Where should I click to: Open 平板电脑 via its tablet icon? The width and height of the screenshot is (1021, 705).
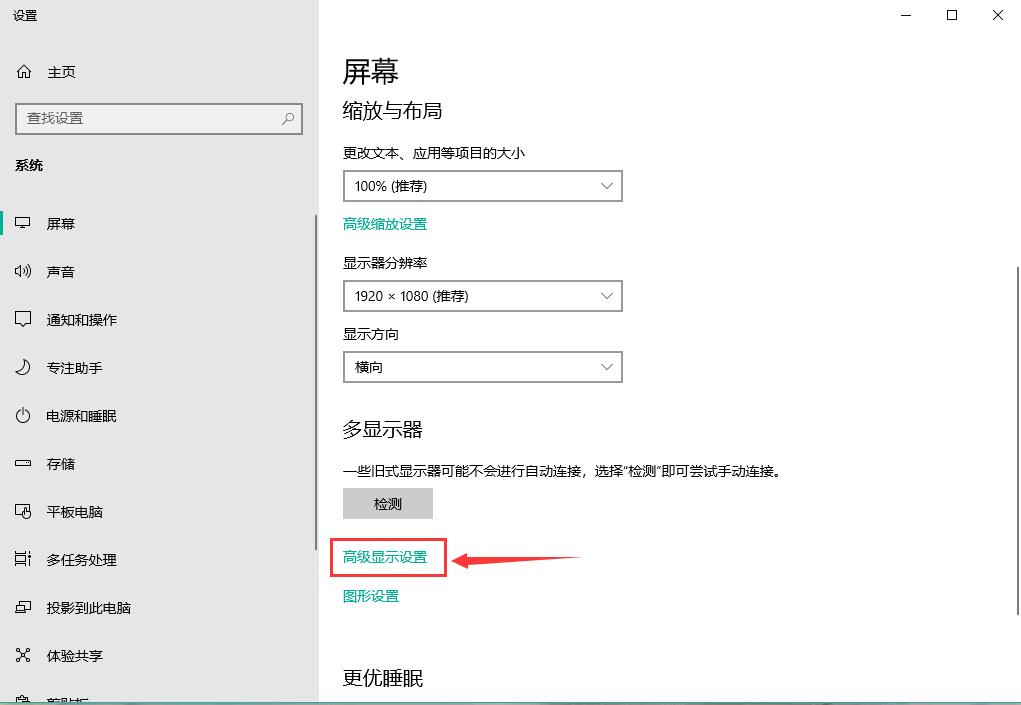(23, 512)
